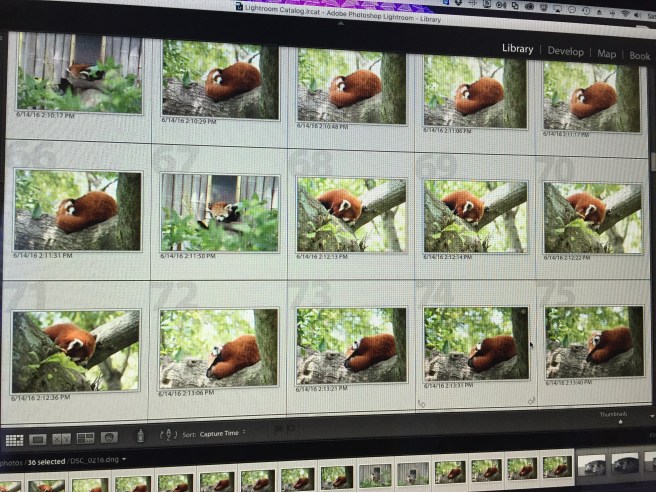The height and width of the screenshot is (492, 656).
Task: Select photo taken at 2:10:17 PM
Action: tap(79, 73)
